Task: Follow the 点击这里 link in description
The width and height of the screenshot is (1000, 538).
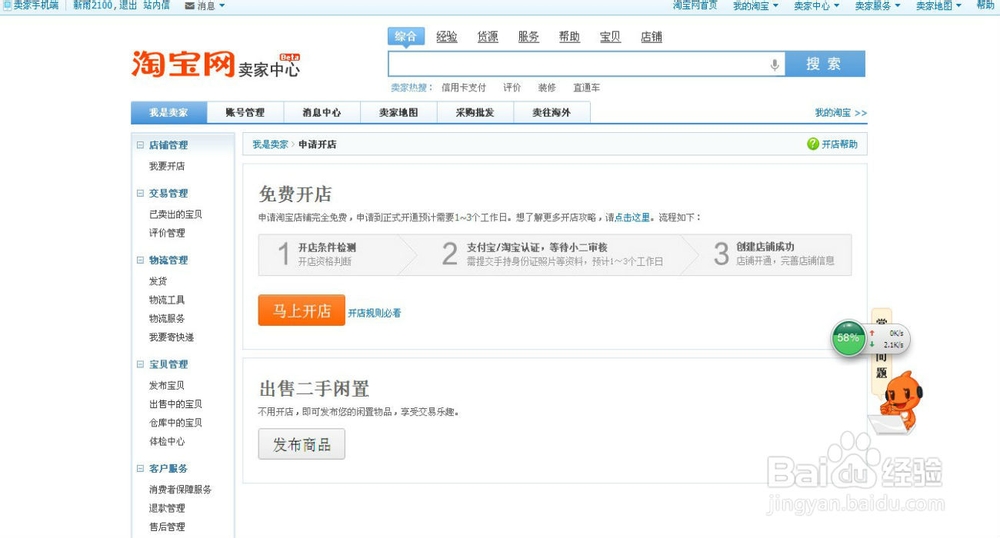Action: [632, 217]
